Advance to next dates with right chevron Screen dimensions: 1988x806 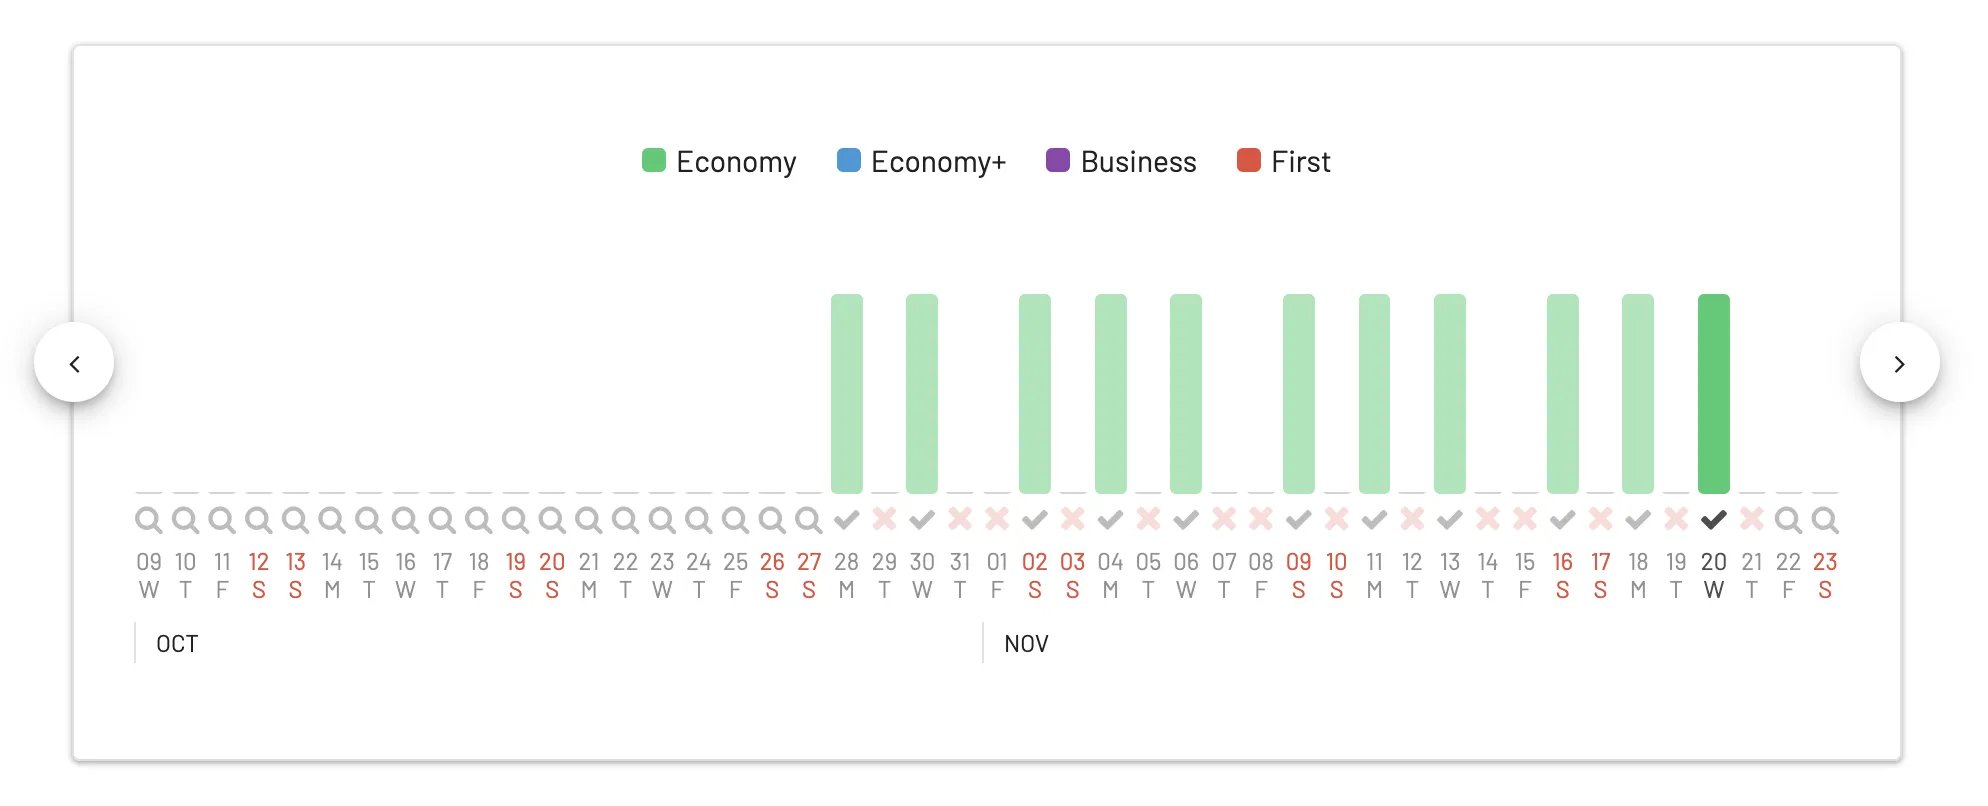click(x=1900, y=363)
